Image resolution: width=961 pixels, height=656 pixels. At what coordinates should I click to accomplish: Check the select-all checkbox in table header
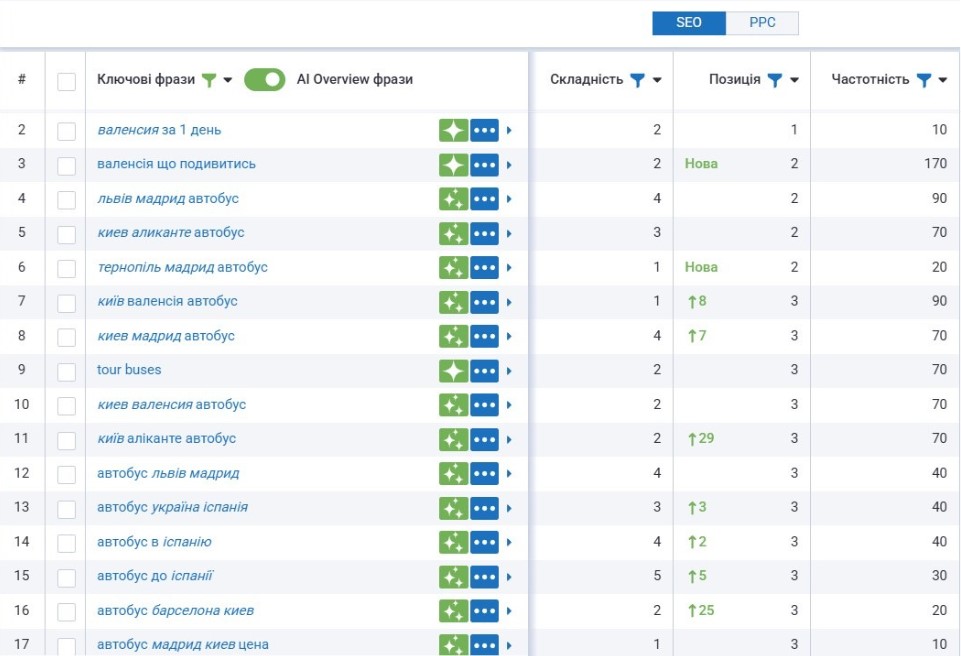pyautogui.click(x=66, y=81)
